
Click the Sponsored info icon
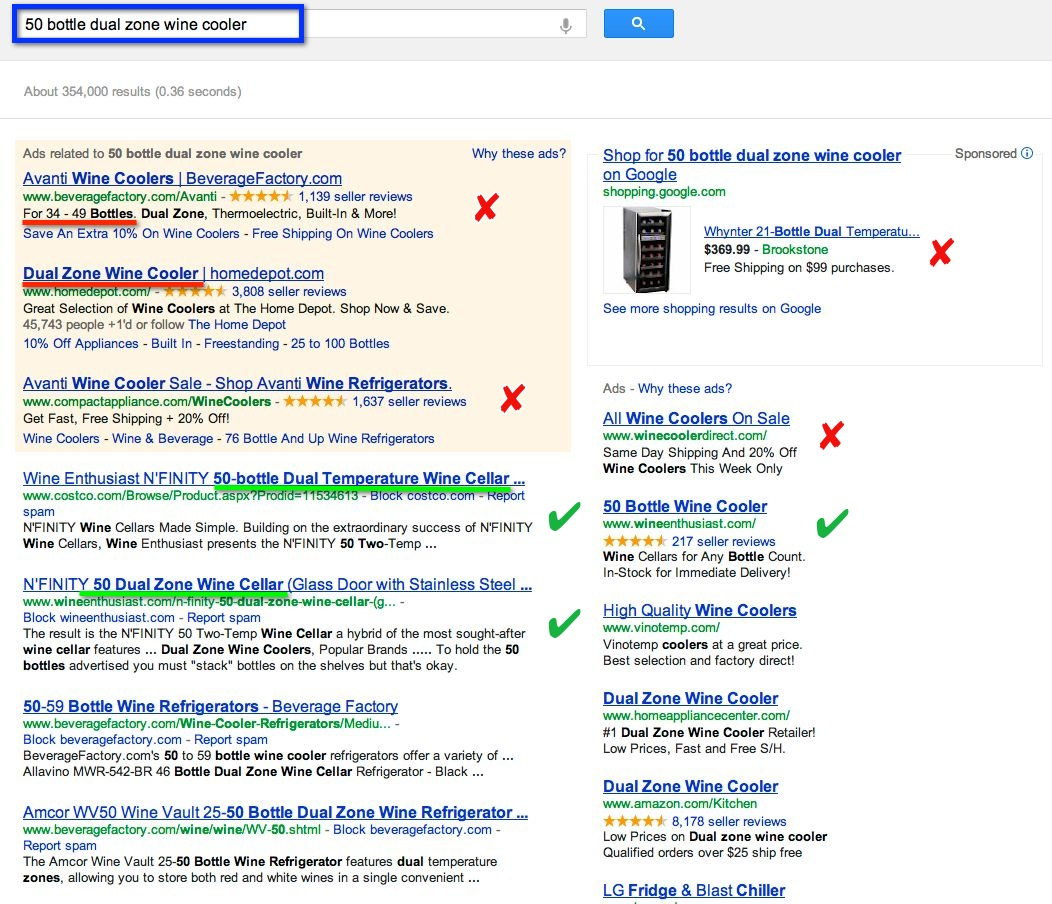(1027, 153)
